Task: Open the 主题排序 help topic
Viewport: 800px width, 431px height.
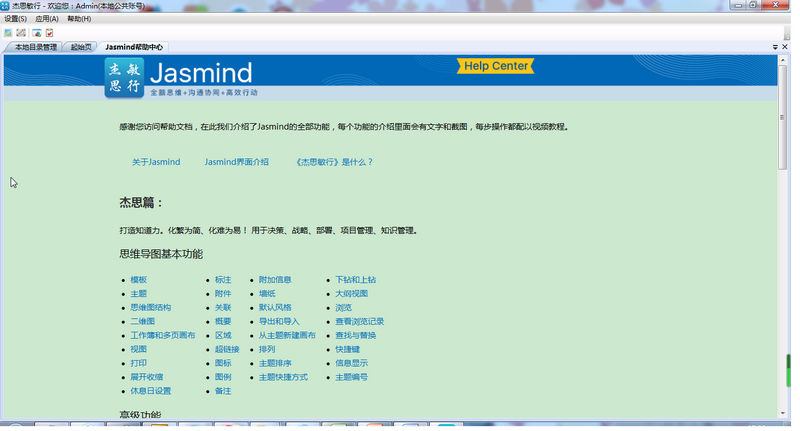Action: (275, 363)
